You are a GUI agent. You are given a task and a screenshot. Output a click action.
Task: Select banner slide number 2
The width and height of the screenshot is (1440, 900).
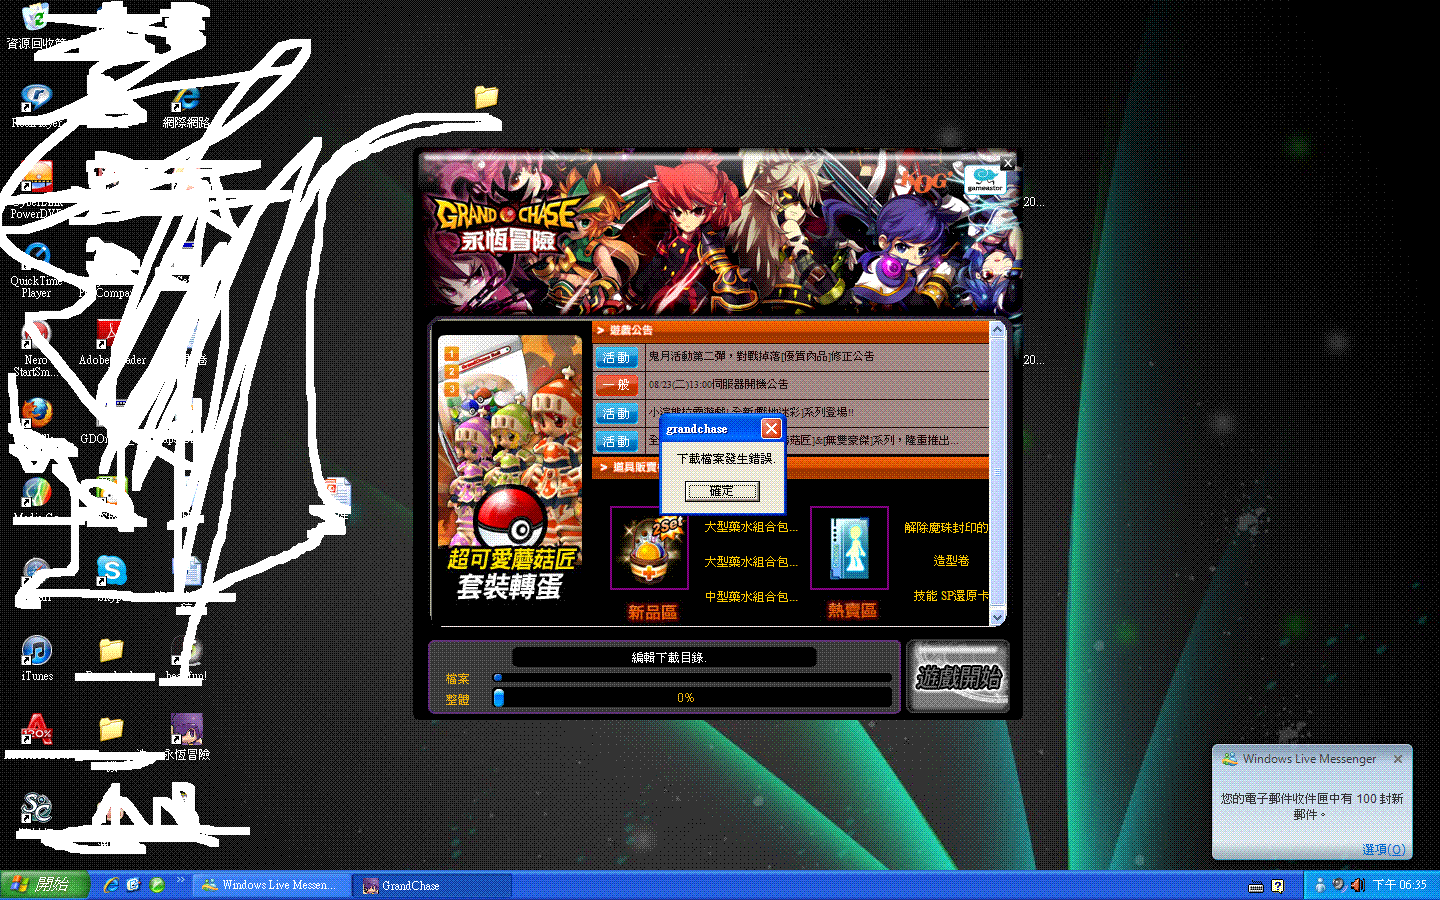coord(452,371)
